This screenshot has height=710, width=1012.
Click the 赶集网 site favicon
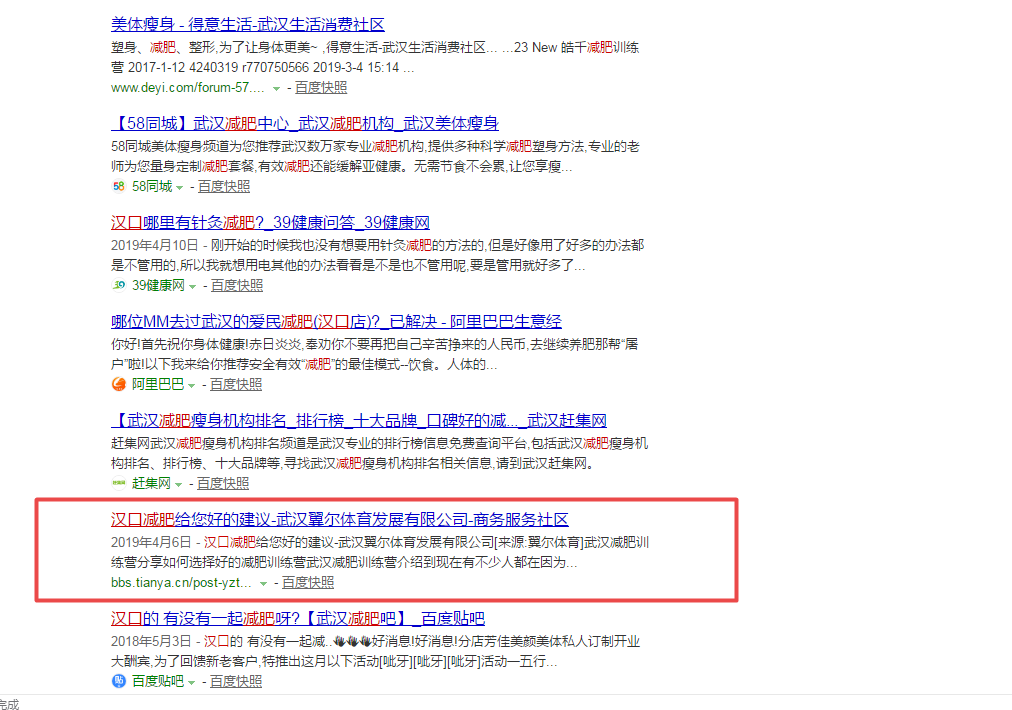(119, 483)
